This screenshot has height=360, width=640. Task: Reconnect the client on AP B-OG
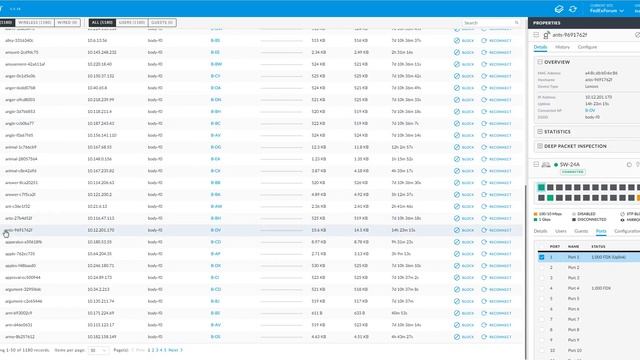pyautogui.click(x=496, y=147)
